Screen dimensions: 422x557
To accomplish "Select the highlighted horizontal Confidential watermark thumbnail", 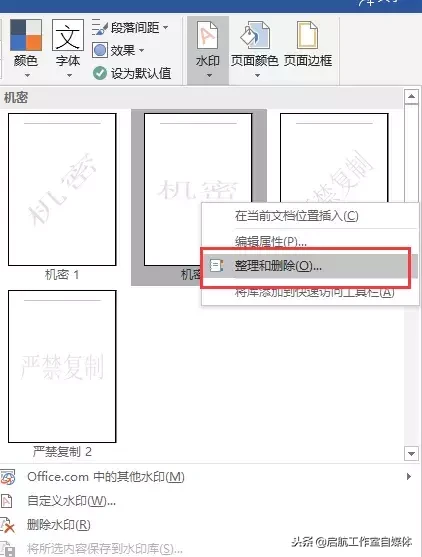I will (198, 189).
